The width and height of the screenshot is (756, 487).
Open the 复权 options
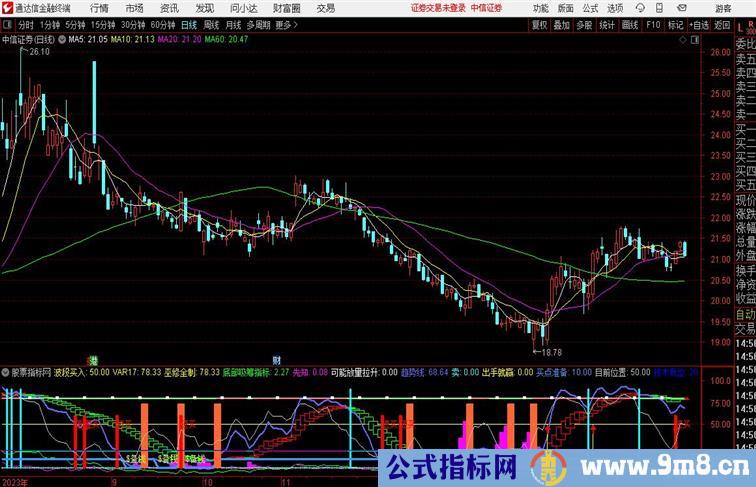click(540, 24)
